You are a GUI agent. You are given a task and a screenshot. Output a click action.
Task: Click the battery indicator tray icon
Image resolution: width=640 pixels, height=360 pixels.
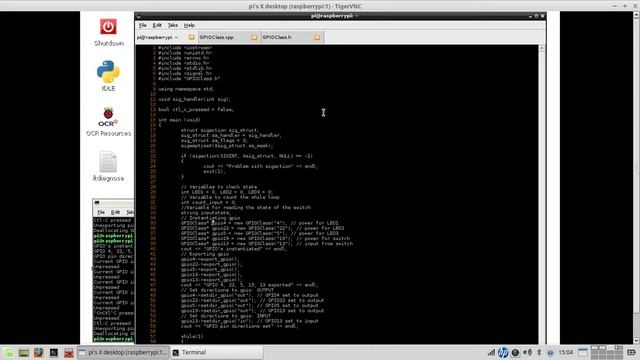[x=631, y=352]
